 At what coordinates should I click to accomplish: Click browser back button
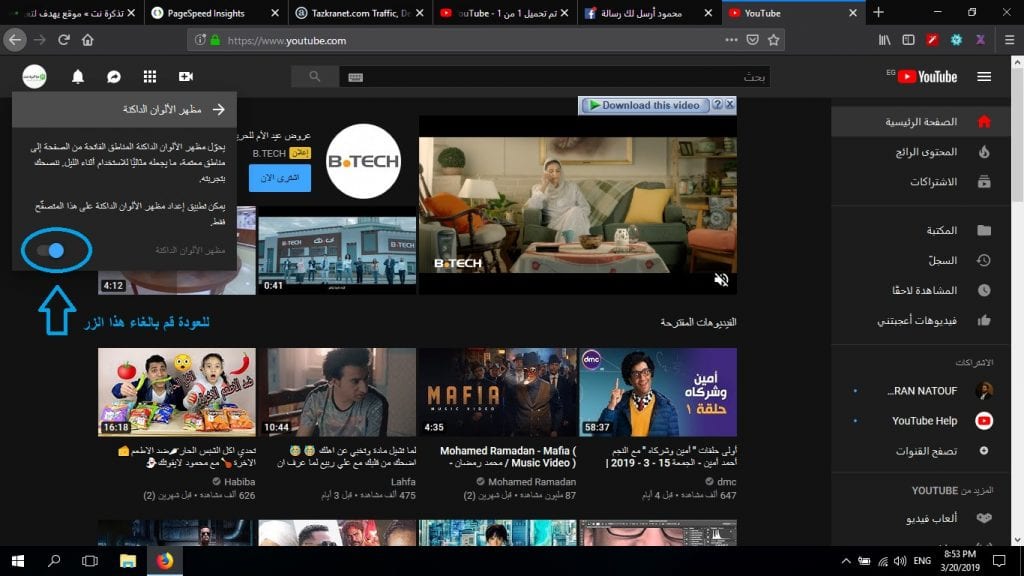pos(15,40)
